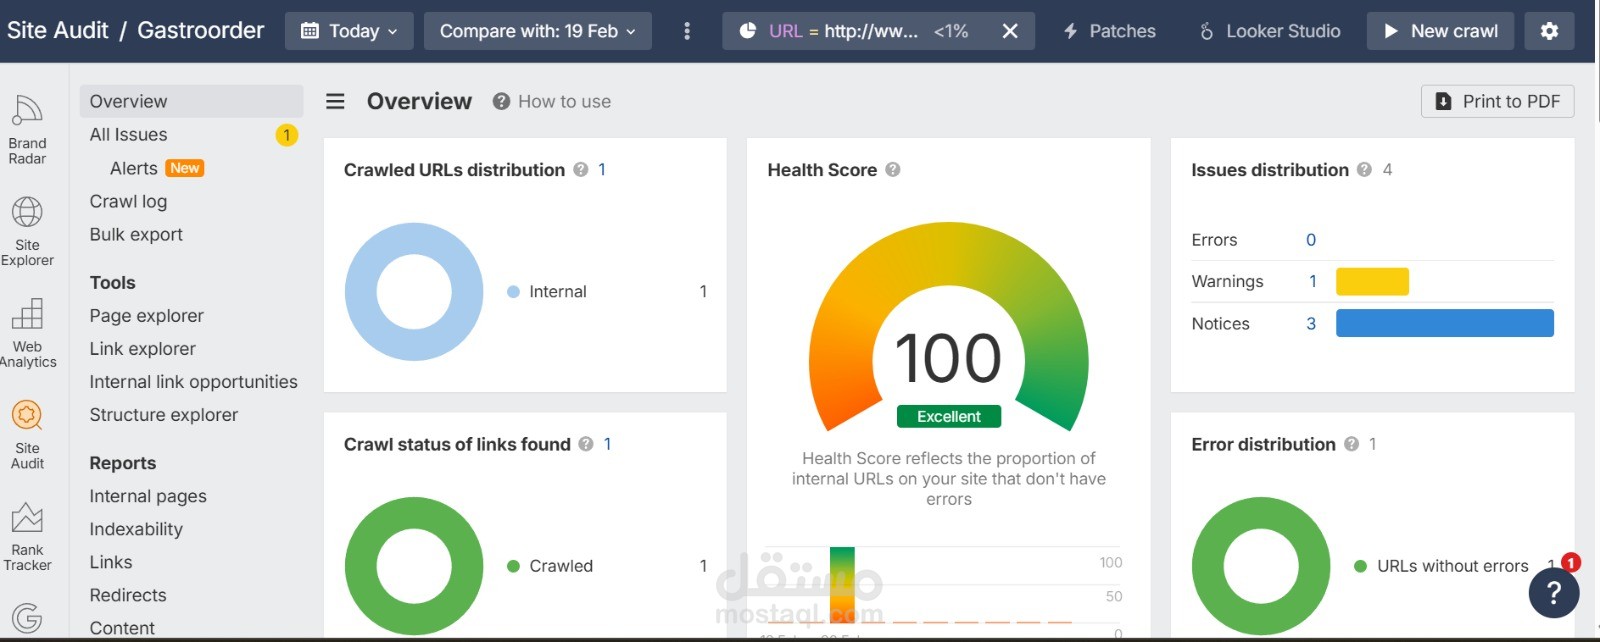The image size is (1600, 642).
Task: Open the floating help question-mark button
Action: tap(1554, 593)
